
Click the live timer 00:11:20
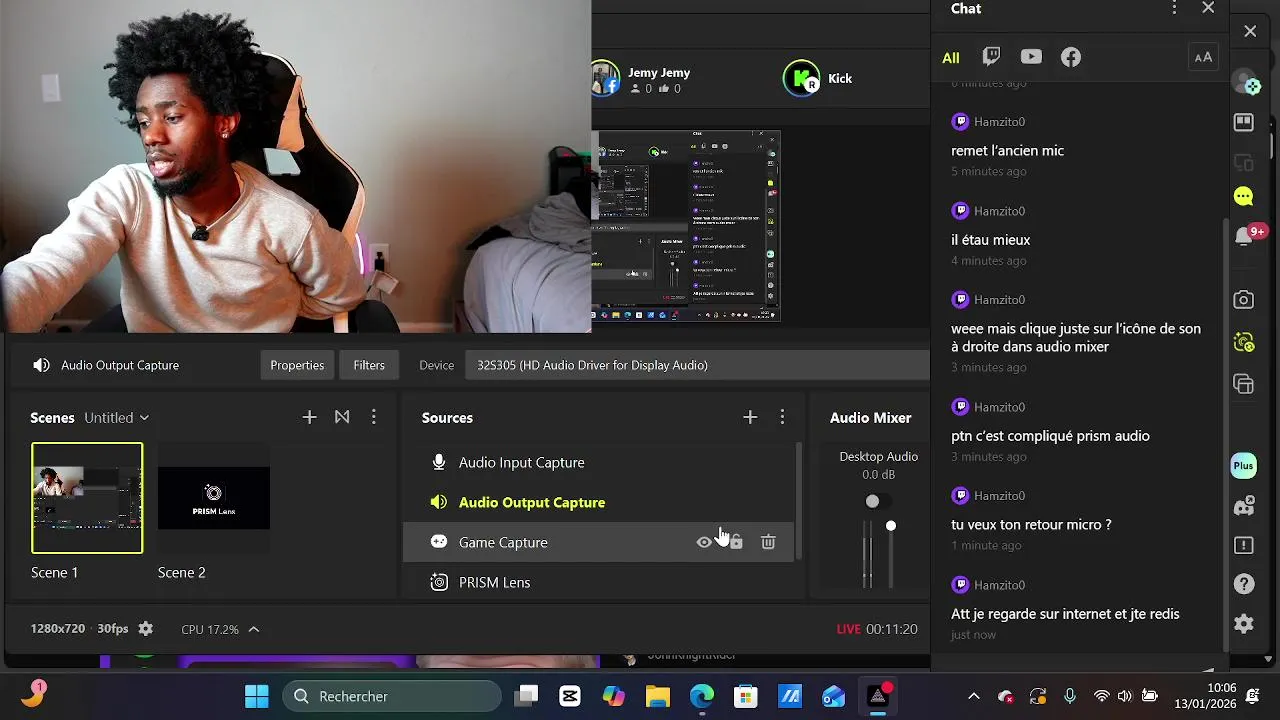click(x=892, y=629)
